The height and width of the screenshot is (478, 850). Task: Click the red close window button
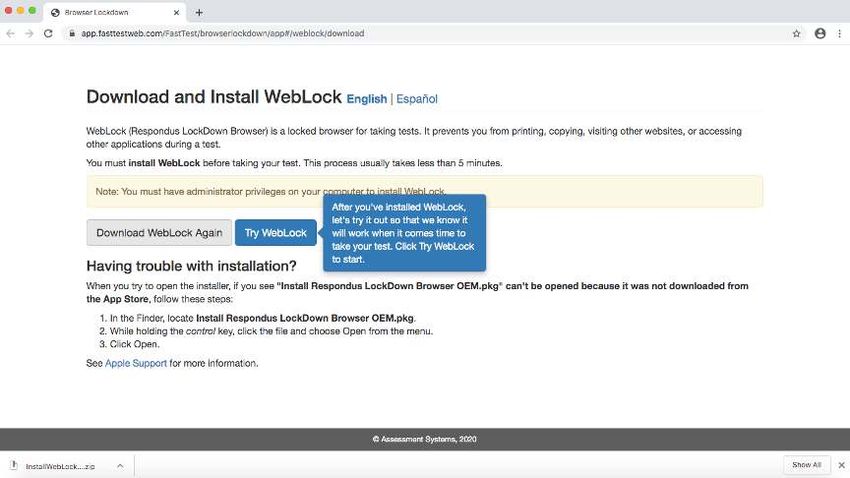click(9, 11)
